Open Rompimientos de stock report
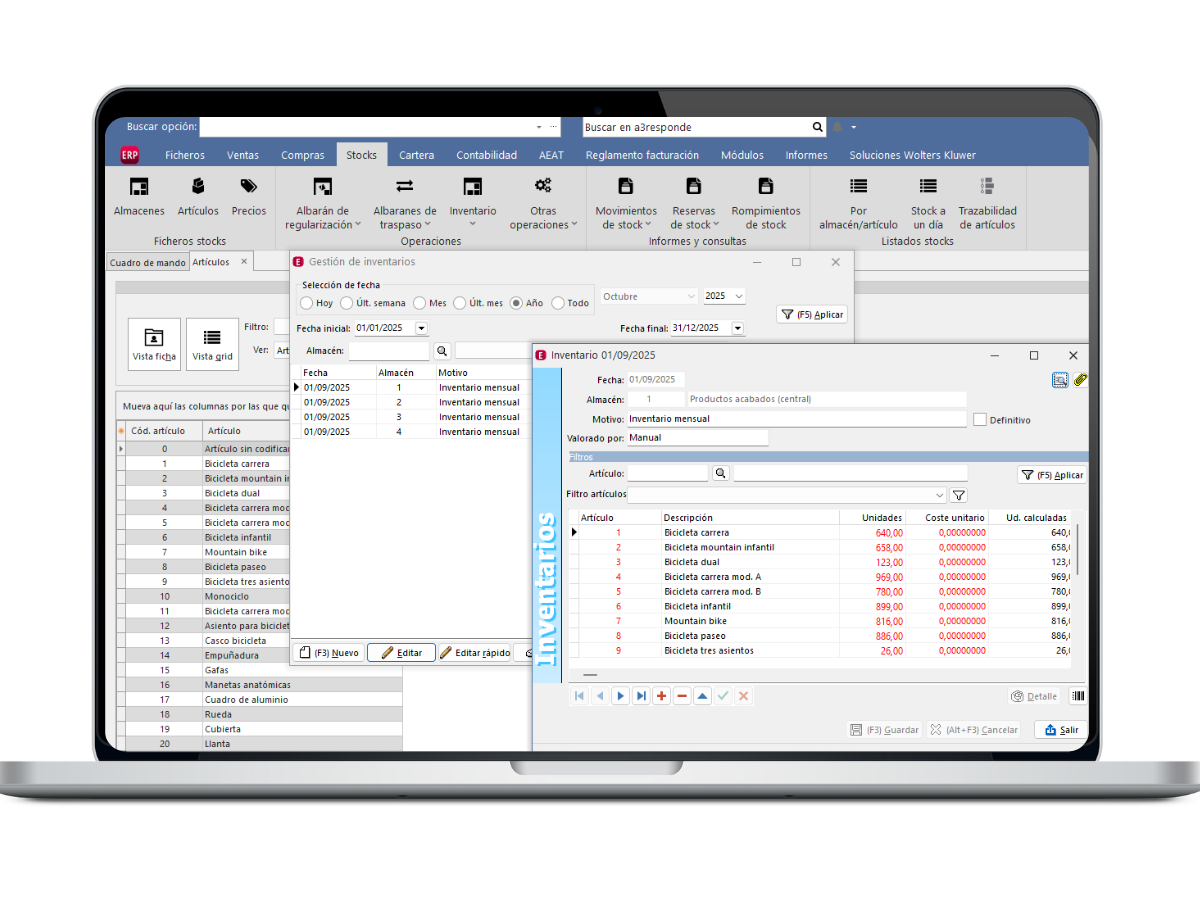The image size is (1200, 900). pos(766,187)
